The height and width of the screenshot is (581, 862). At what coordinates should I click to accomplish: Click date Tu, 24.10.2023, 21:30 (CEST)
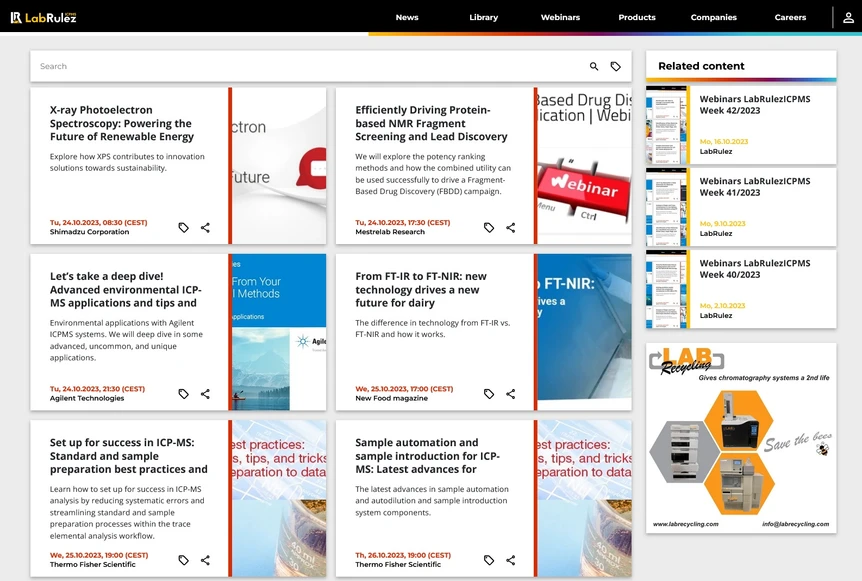[x=97, y=389]
